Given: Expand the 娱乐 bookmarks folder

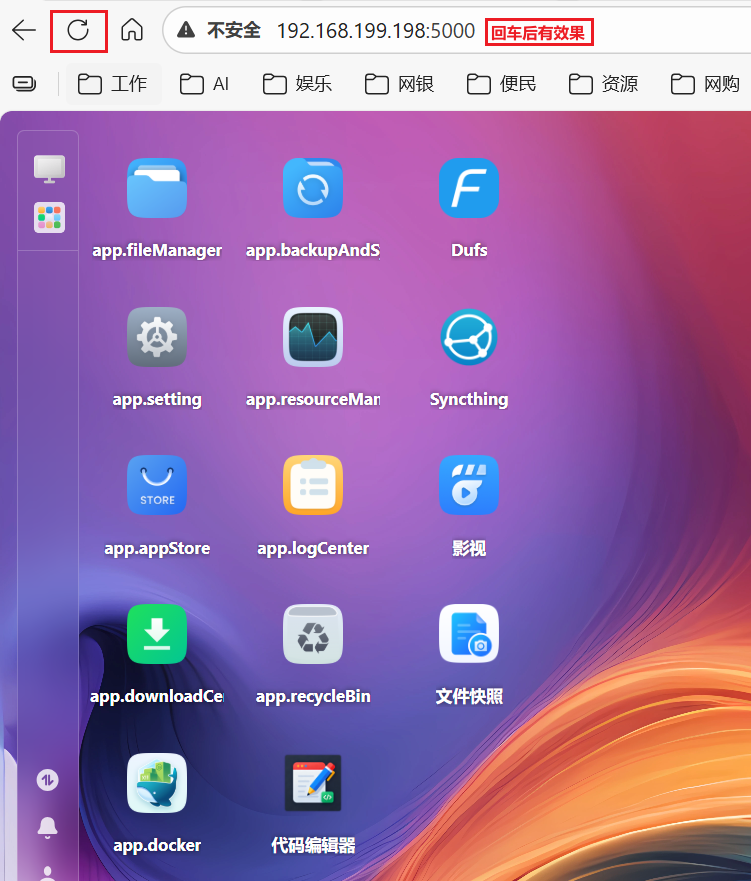Looking at the screenshot, I should (298, 84).
